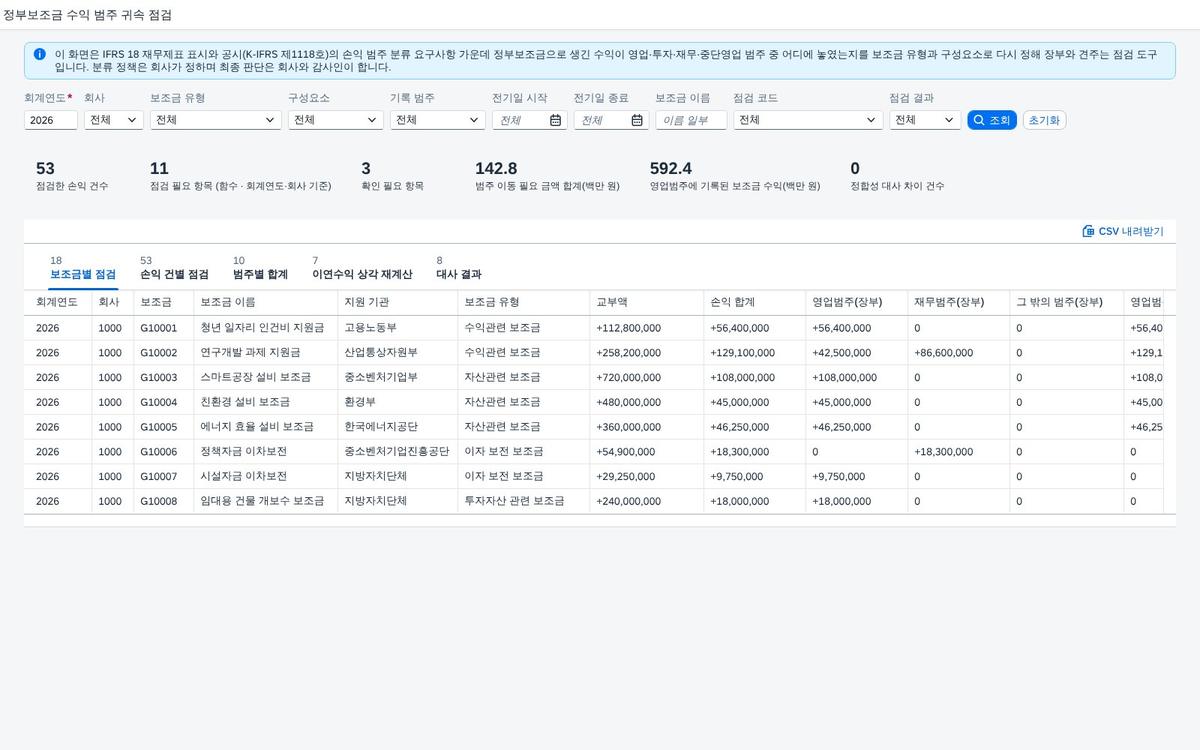
Task: Click the 회계연도 column header
Action: pyautogui.click(x=57, y=302)
